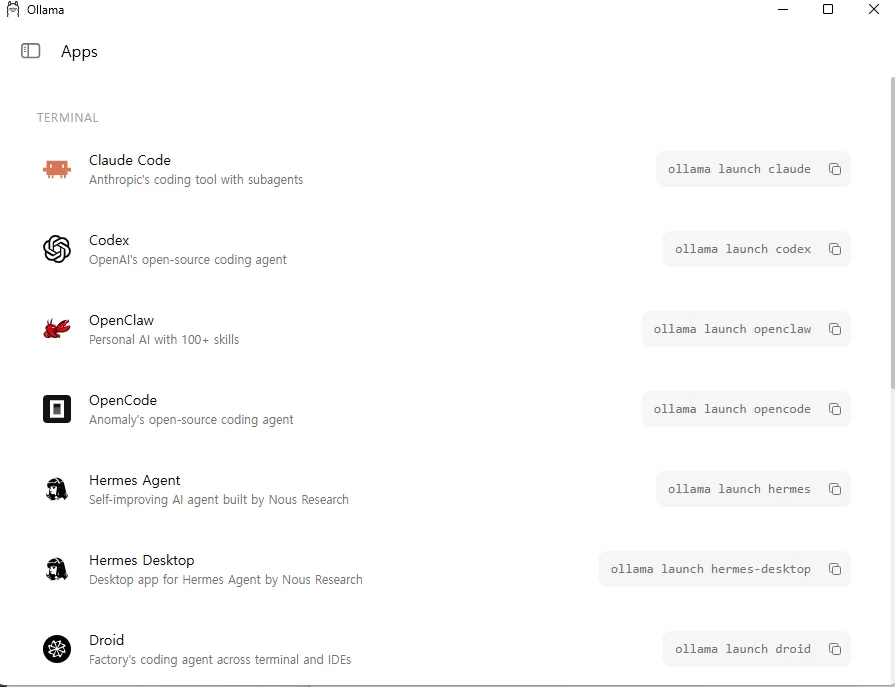Select the 'ollama launch hermes' command text

point(739,489)
